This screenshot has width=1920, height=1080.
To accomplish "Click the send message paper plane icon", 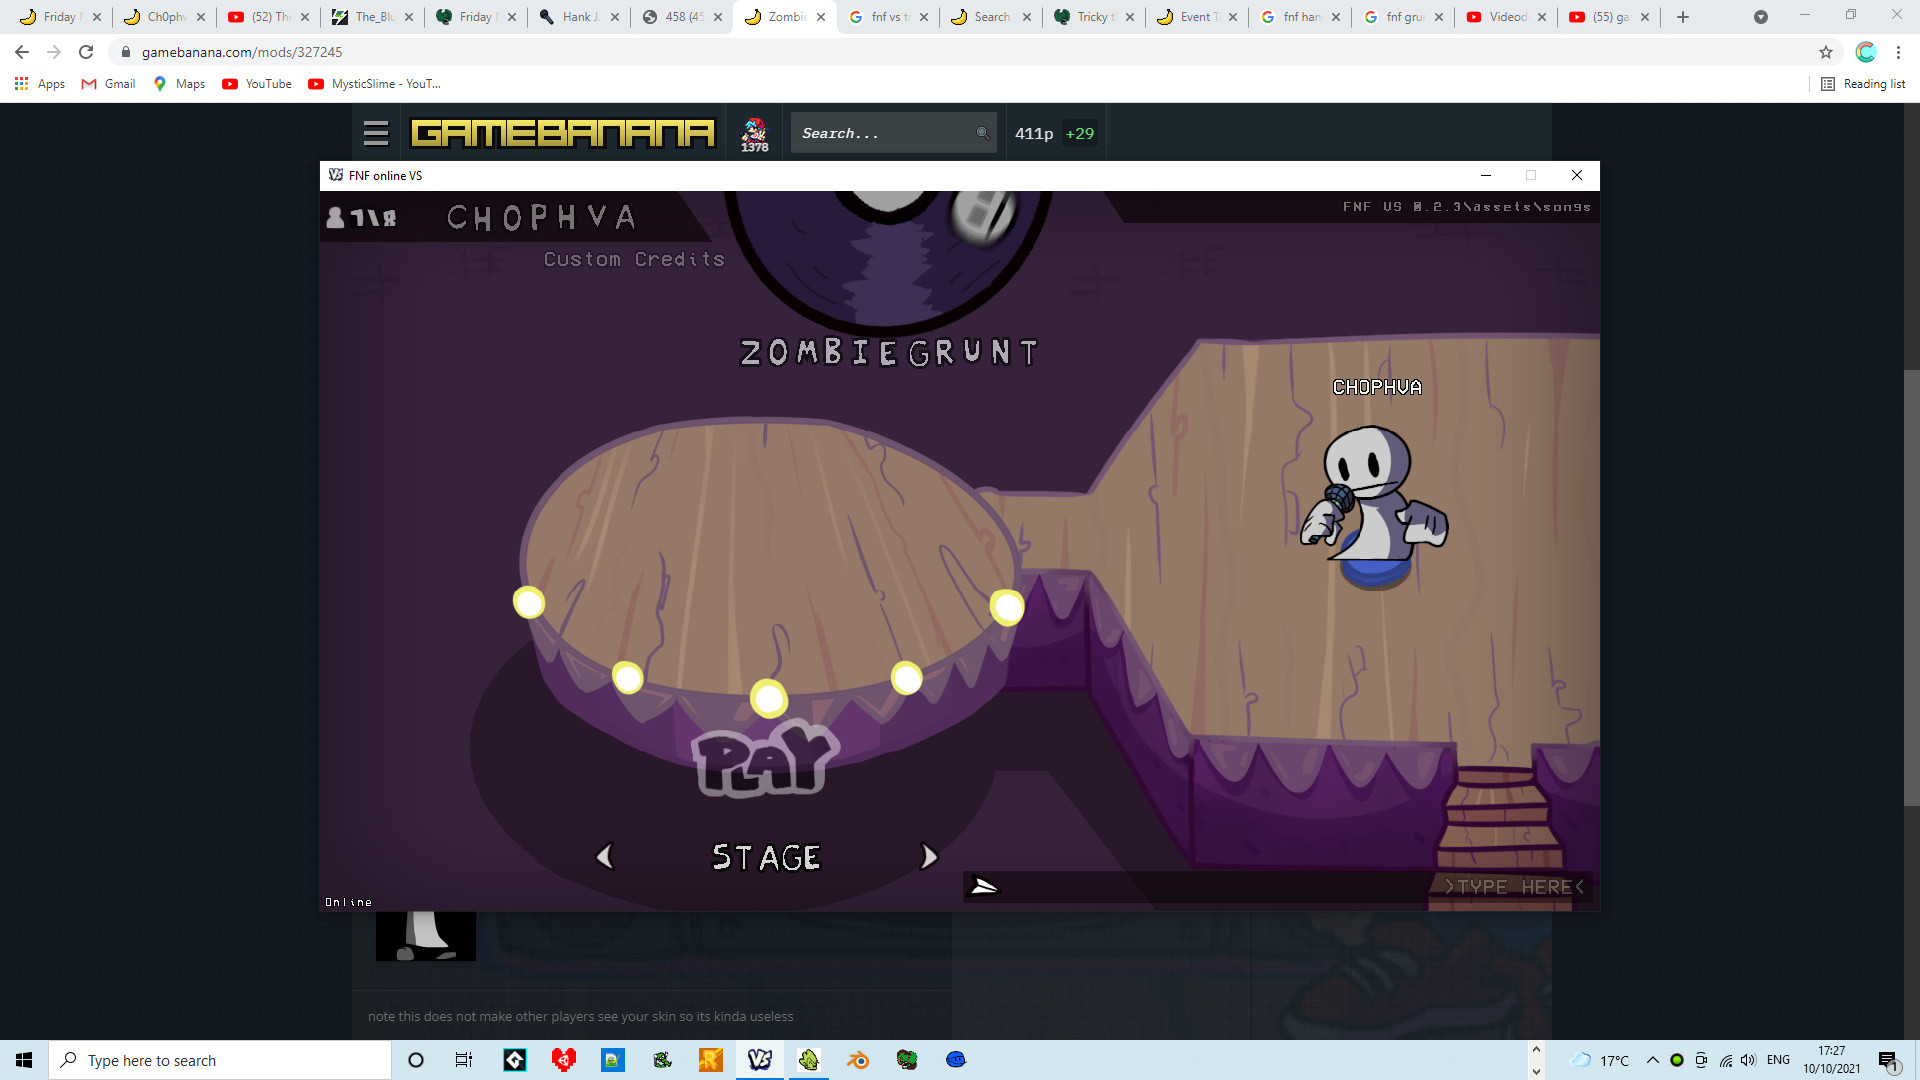I will click(984, 886).
